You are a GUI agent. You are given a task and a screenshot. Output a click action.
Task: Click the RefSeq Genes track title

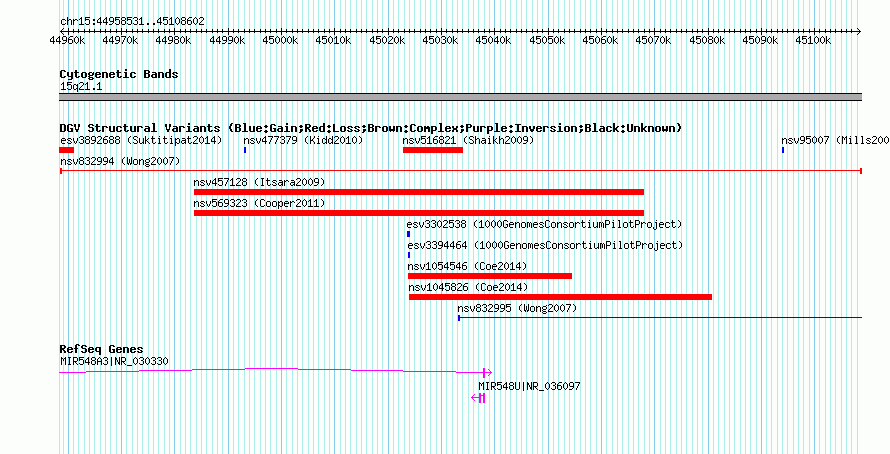[x=101, y=349]
